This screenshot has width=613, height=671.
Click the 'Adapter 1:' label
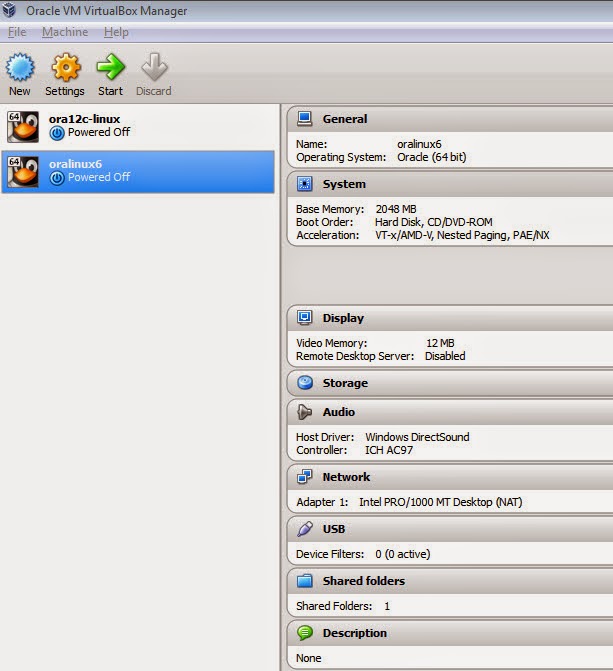coord(322,502)
